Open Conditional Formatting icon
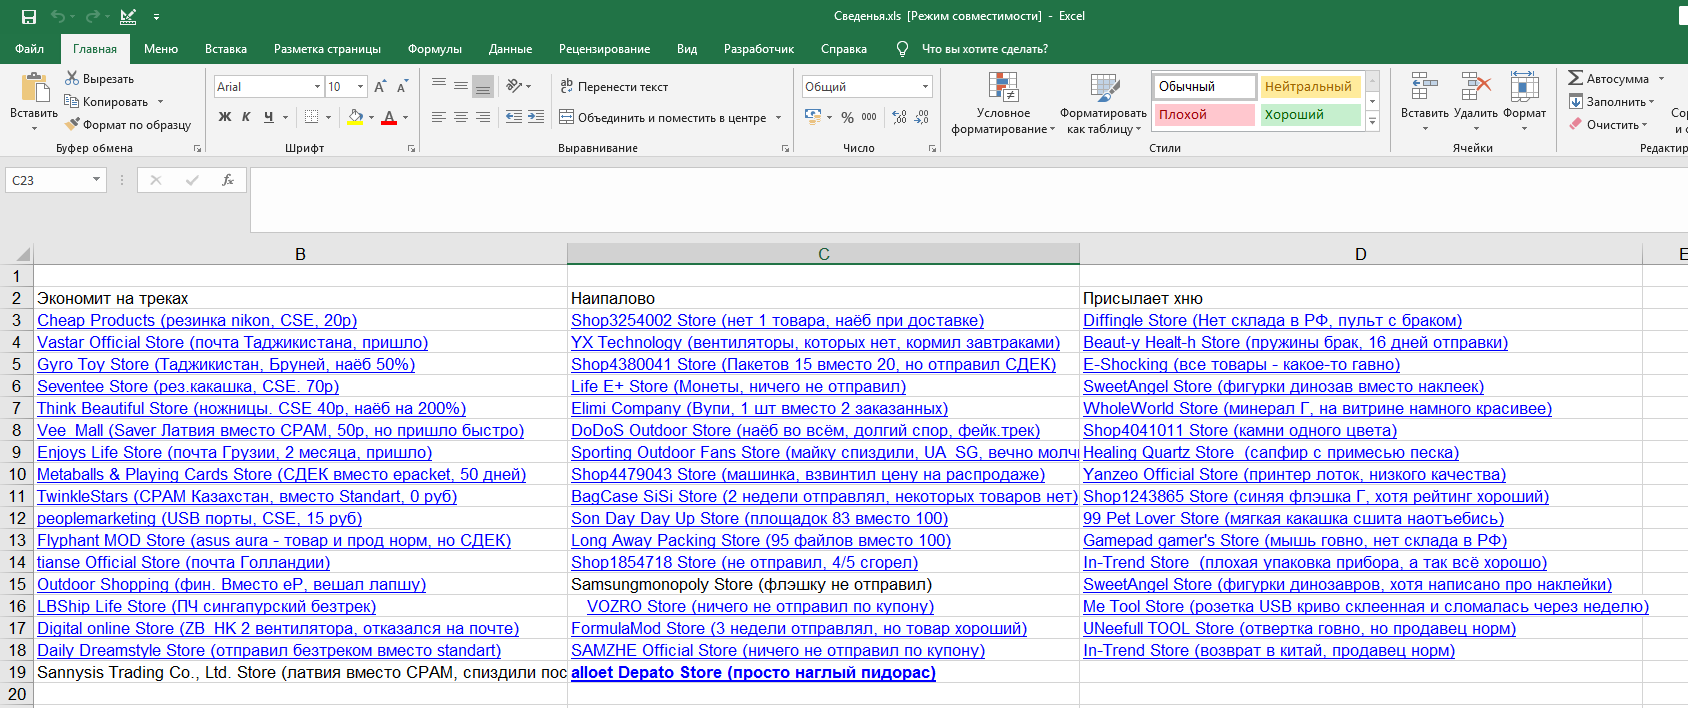Image resolution: width=1688 pixels, height=708 pixels. point(1003,88)
